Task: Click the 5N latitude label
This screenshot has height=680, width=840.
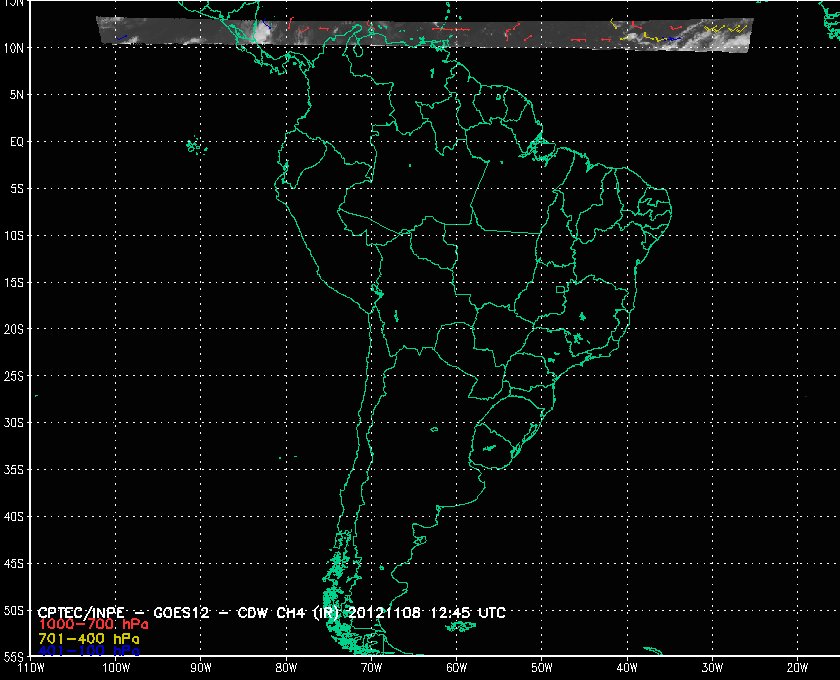Action: tap(17, 95)
